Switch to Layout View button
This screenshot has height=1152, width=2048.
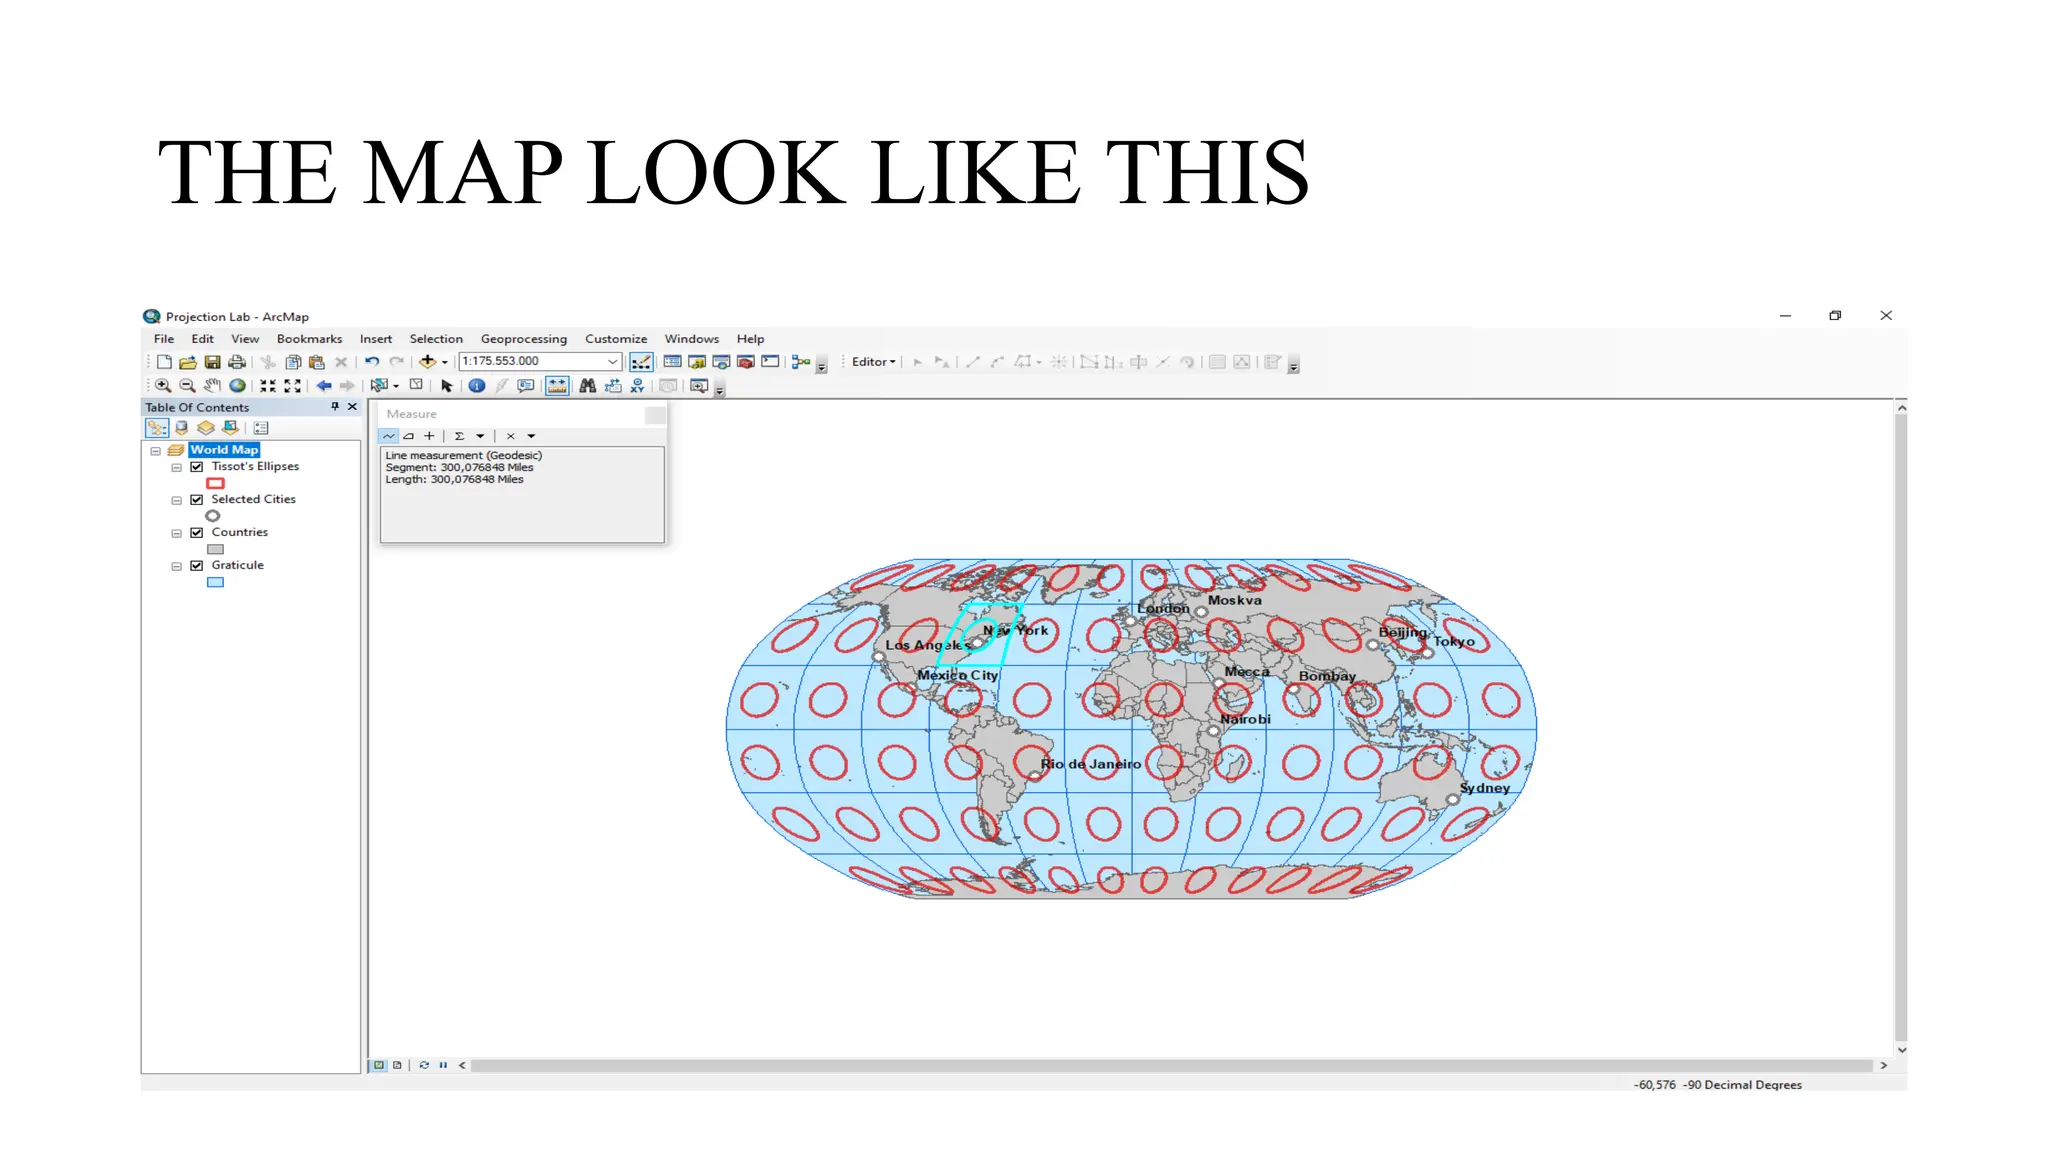tap(397, 1066)
